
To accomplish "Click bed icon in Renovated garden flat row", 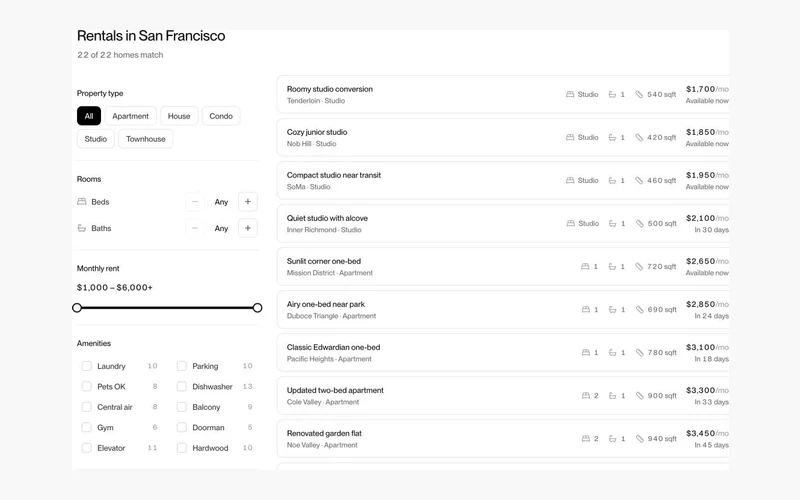I will tap(586, 439).
